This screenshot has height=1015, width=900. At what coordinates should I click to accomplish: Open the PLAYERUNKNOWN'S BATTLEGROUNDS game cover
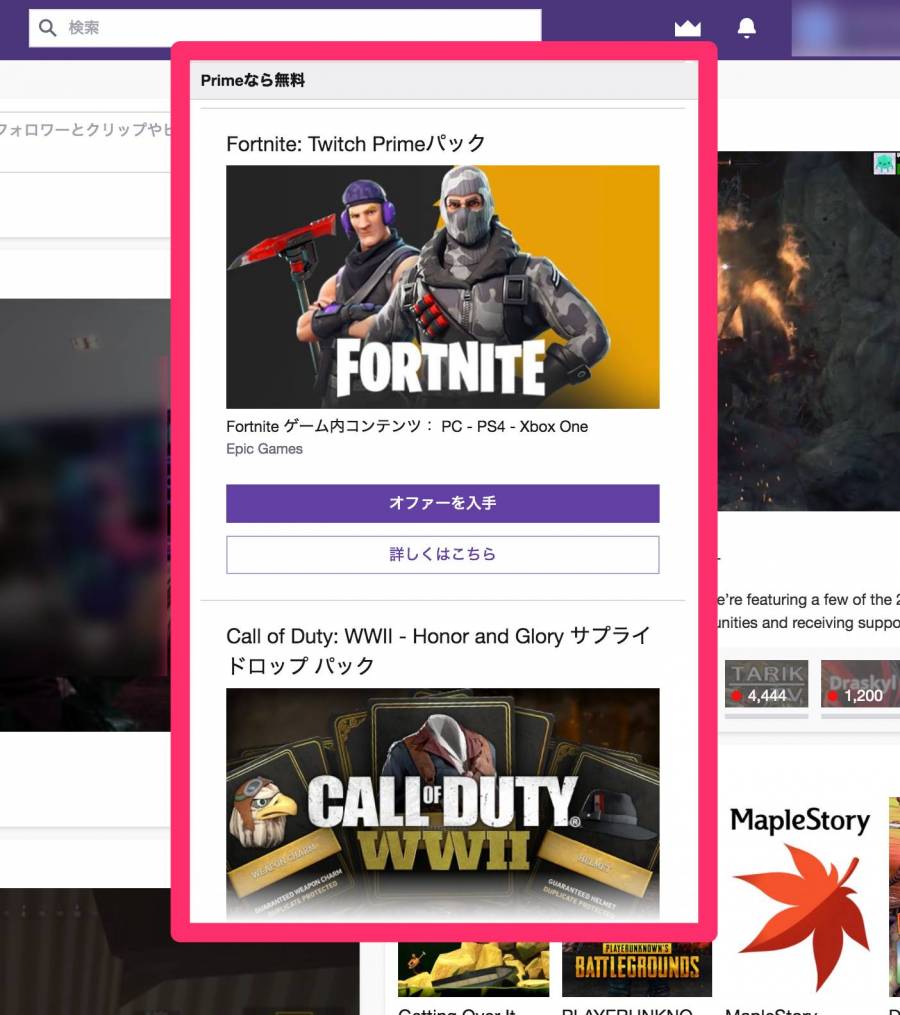click(636, 969)
